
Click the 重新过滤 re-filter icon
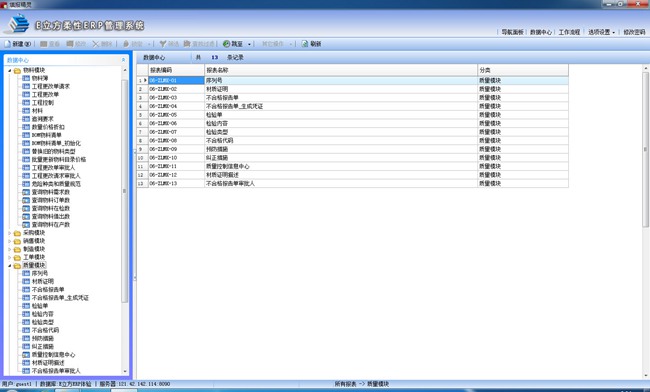[x=187, y=44]
